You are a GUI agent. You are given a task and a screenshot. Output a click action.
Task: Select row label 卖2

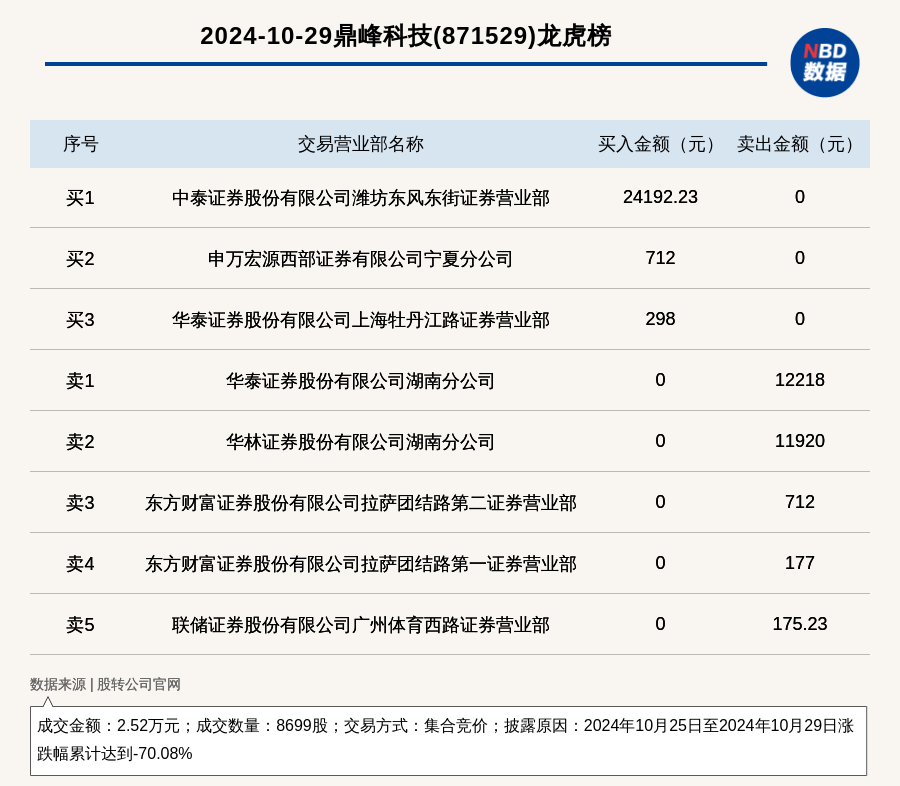(x=80, y=442)
